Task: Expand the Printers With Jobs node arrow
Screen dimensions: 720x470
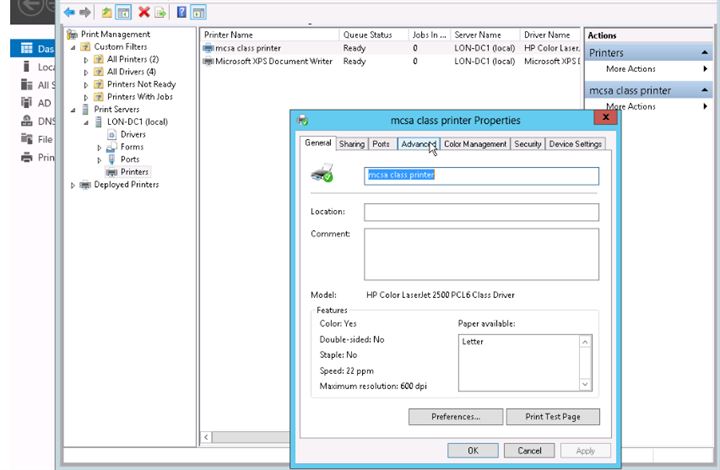Action: (x=86, y=97)
